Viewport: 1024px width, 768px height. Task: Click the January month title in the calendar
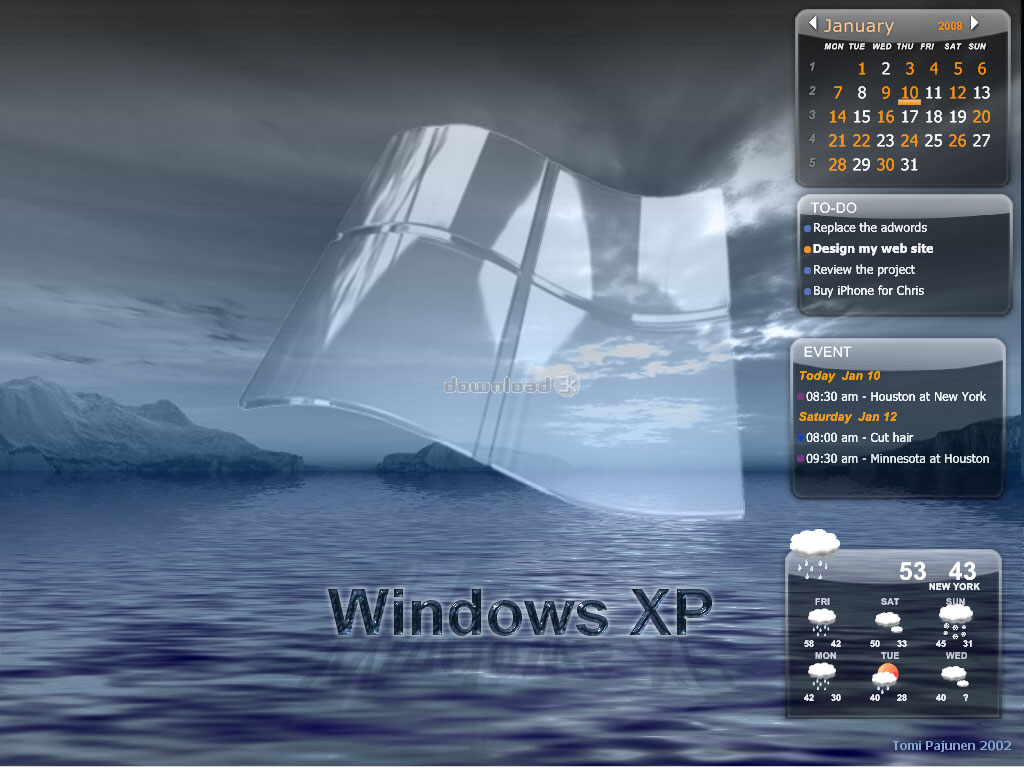click(x=858, y=26)
